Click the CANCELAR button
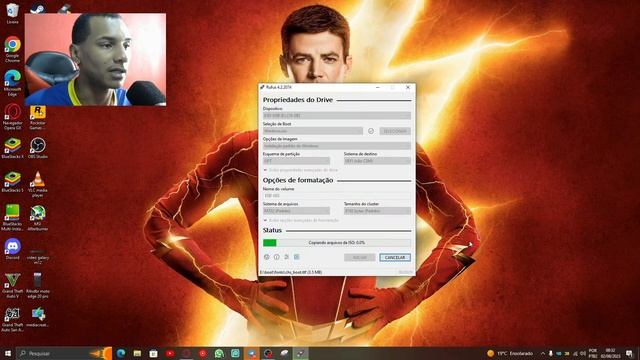This screenshot has height=360, width=640. point(395,258)
